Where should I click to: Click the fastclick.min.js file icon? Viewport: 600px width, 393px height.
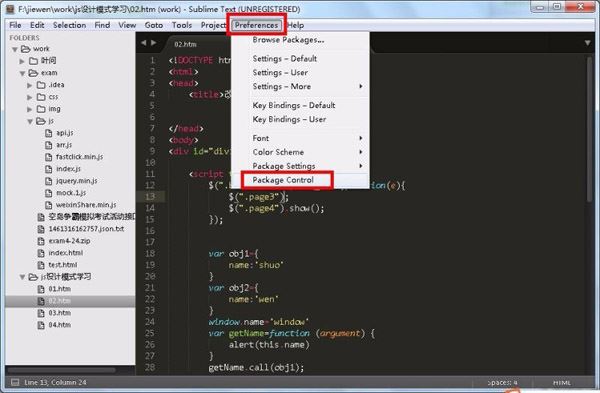point(49,157)
